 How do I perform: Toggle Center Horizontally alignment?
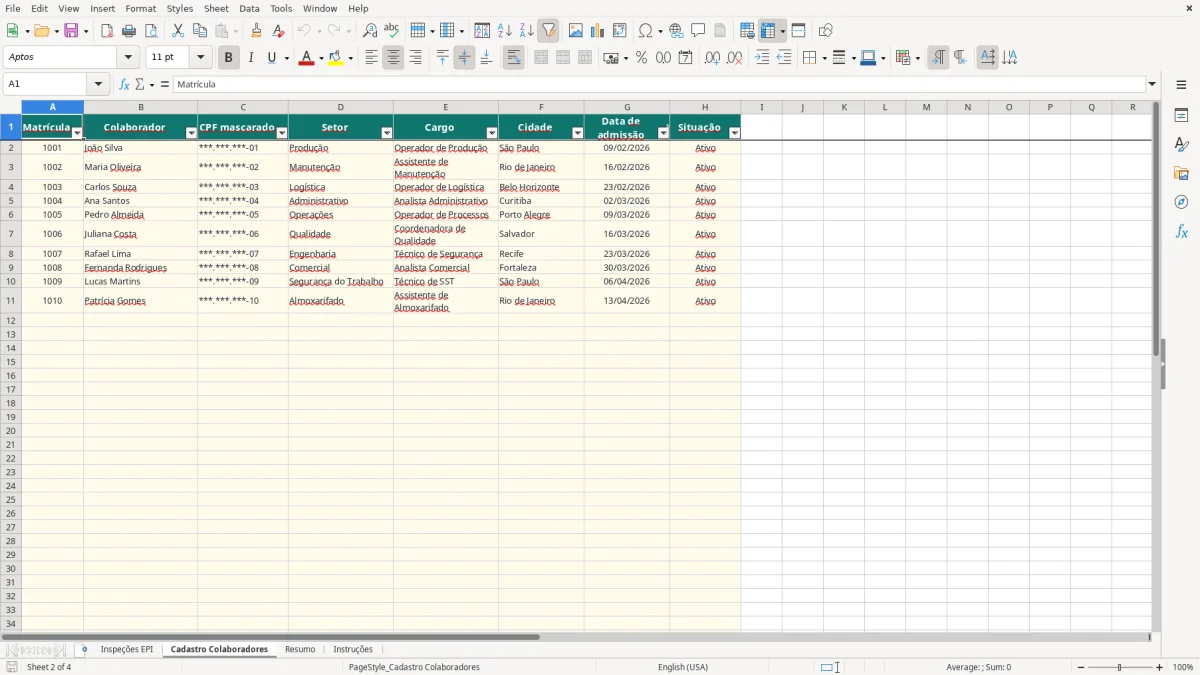(x=394, y=58)
